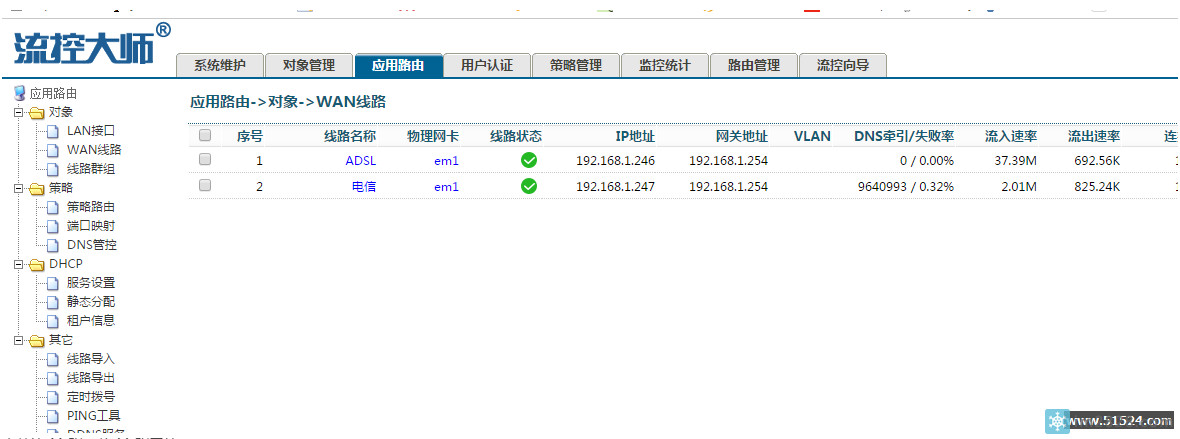
Task: Select 线路群组 in the sidebar tree
Action: click(x=91, y=169)
